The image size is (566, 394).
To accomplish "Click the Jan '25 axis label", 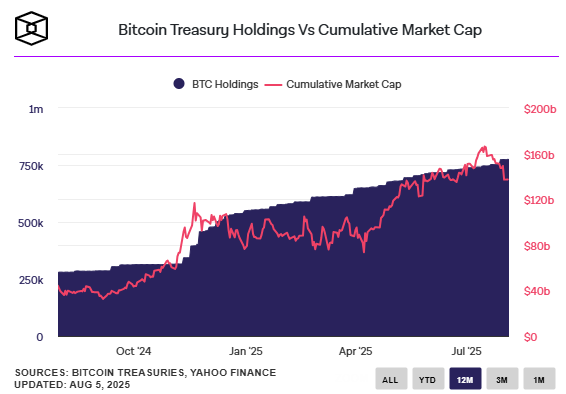I will 246,351.
